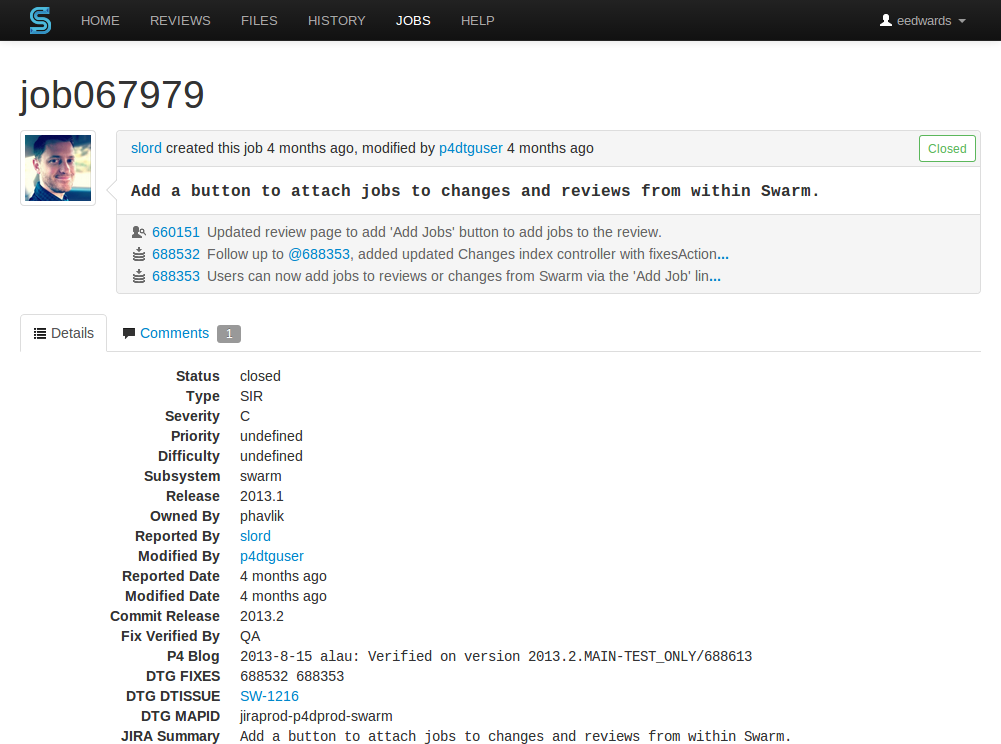Open the HISTORY menu item
Viewport: 1001px width, 744px height.
336,20
